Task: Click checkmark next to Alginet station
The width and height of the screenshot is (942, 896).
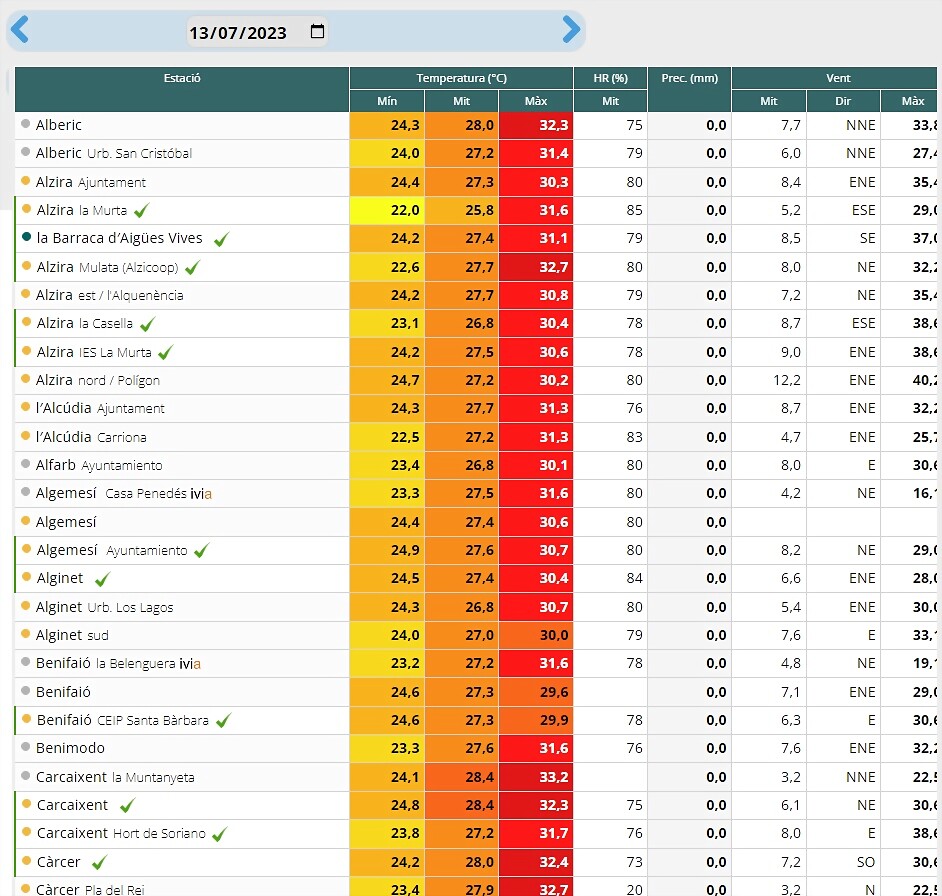Action: tap(103, 579)
